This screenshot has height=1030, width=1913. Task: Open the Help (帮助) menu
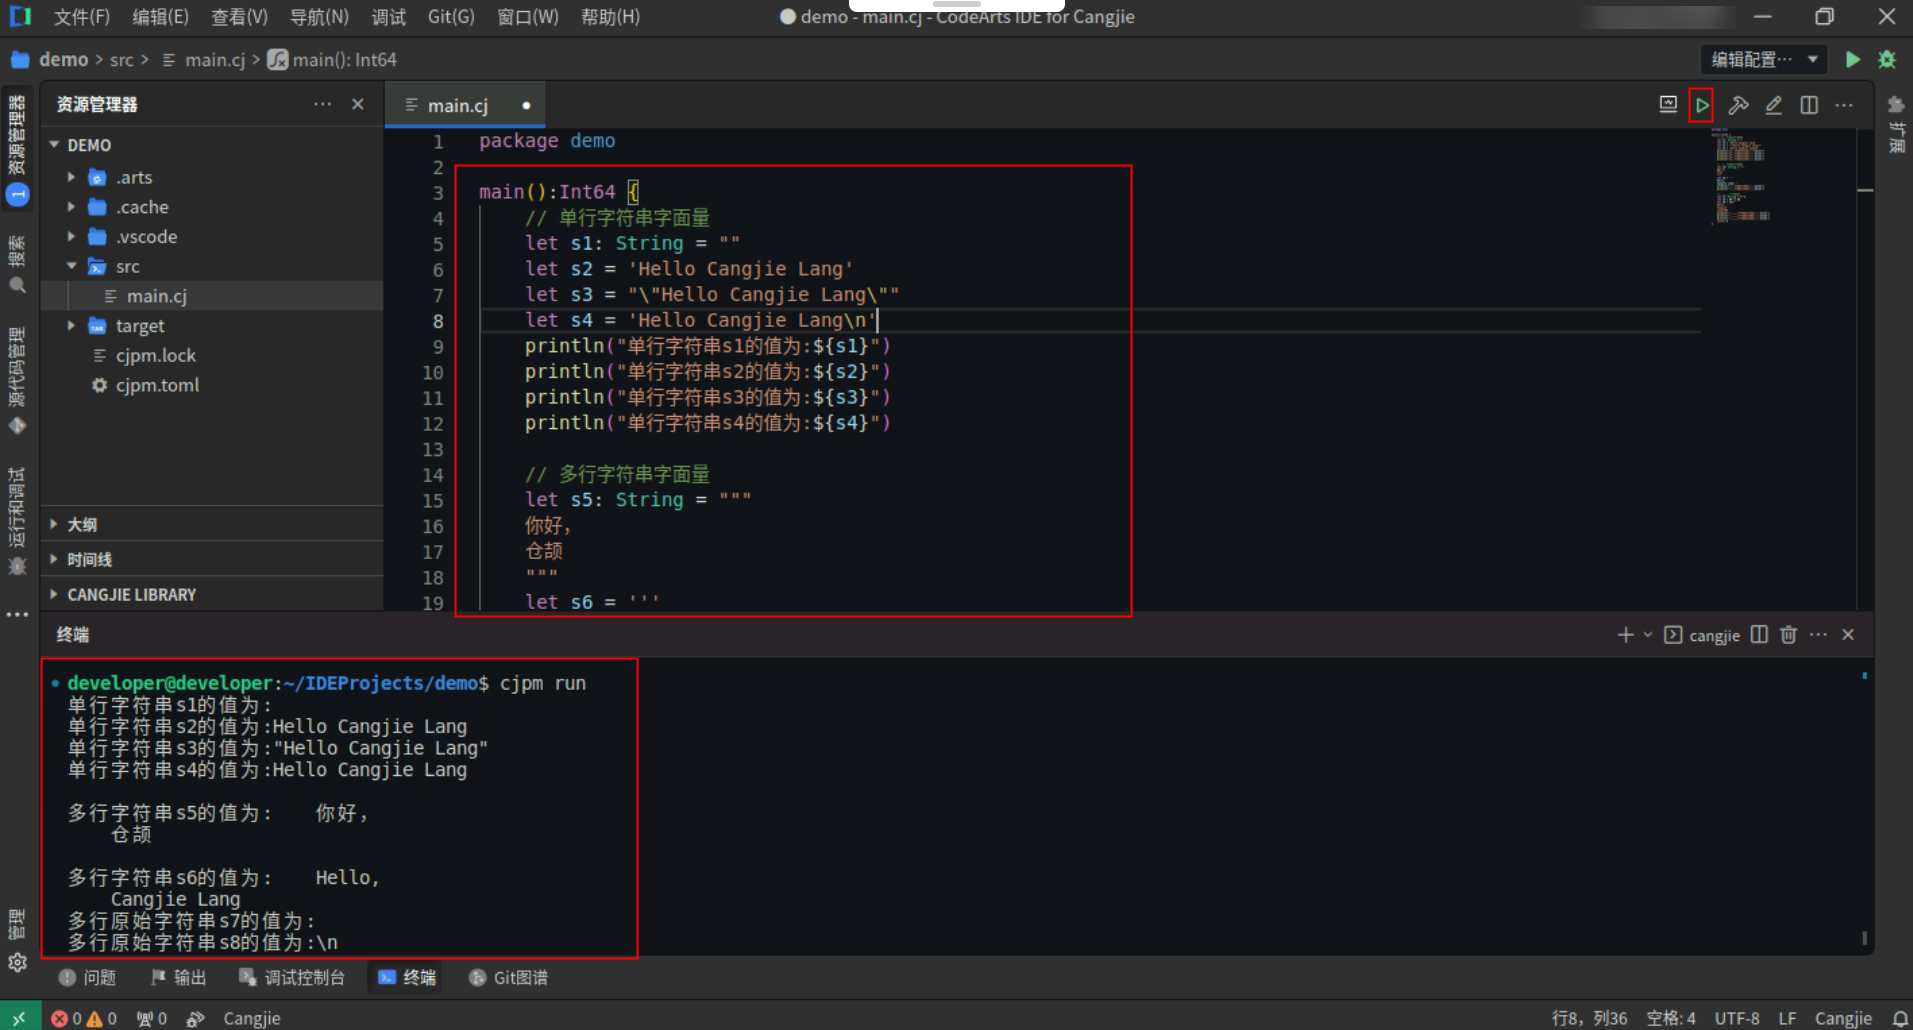tap(610, 17)
